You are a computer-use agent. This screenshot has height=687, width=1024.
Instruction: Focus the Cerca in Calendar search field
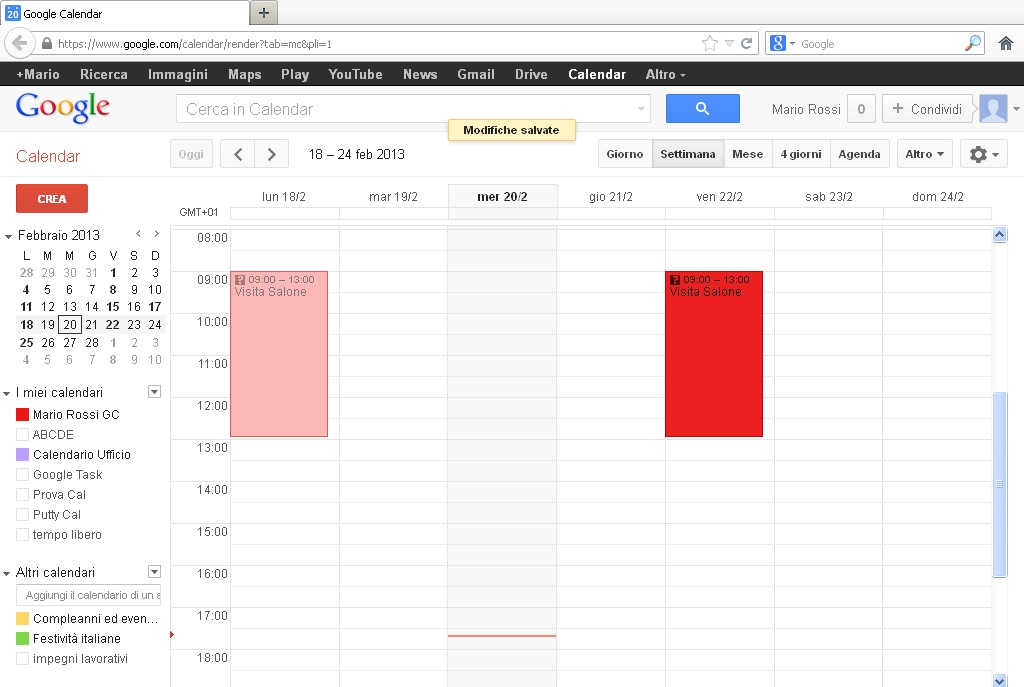(413, 108)
